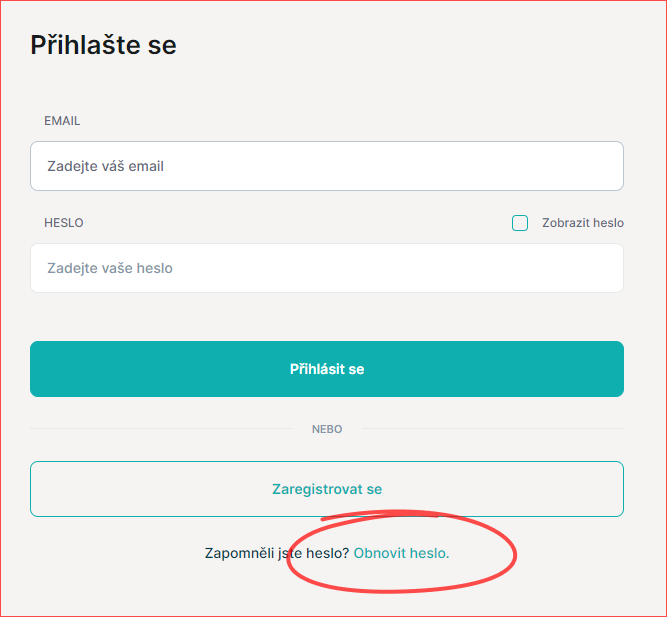Viewport: 667px width, 617px height.
Task: Submit the form with the teal login button
Action: 326,369
